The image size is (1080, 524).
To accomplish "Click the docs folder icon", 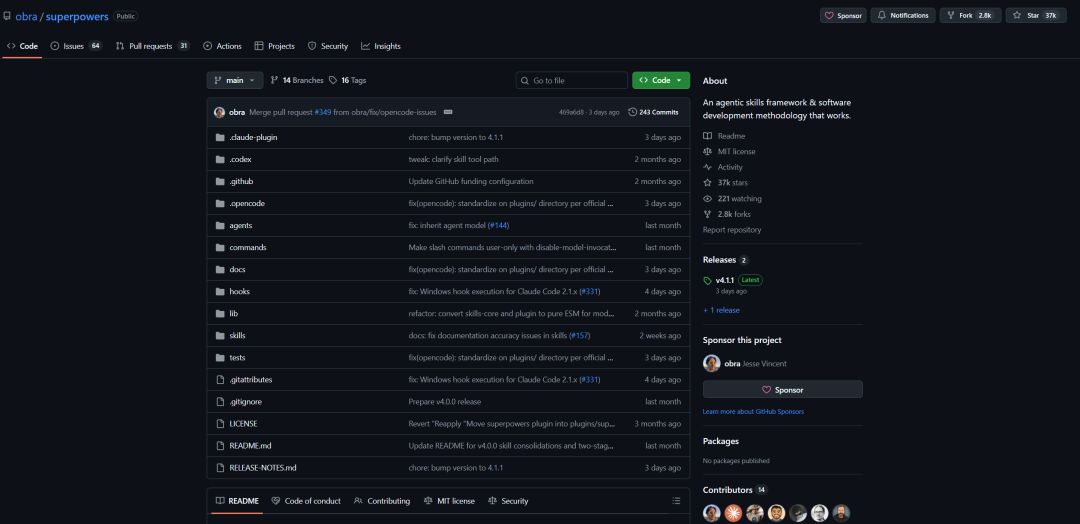I will click(x=220, y=269).
